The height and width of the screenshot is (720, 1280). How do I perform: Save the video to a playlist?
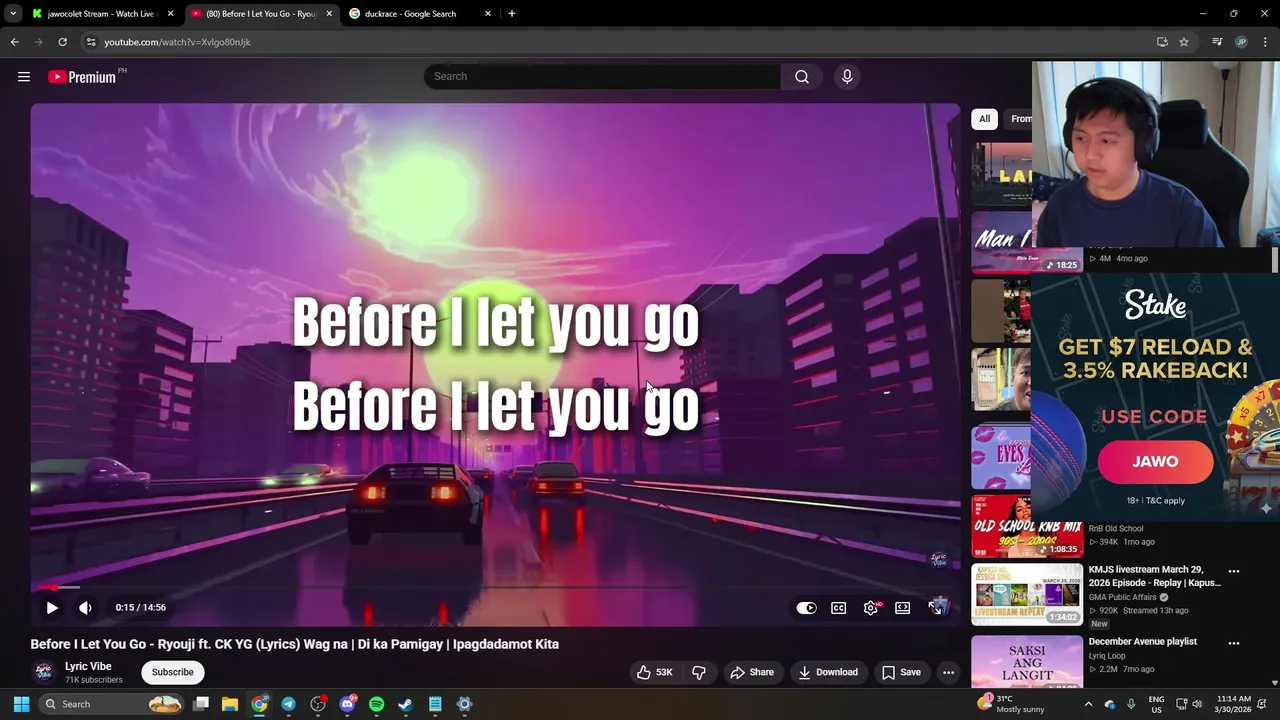[x=901, y=672]
